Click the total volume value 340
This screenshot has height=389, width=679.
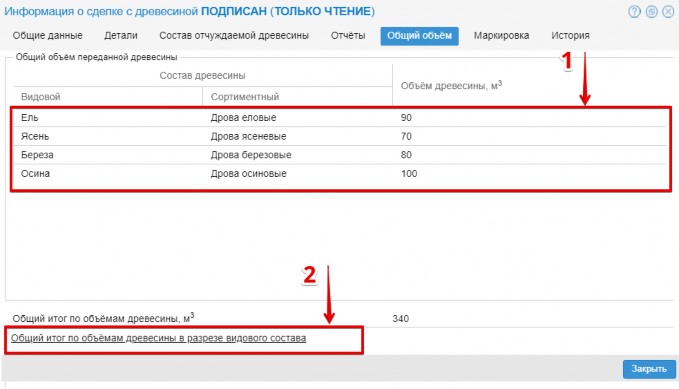(401, 319)
